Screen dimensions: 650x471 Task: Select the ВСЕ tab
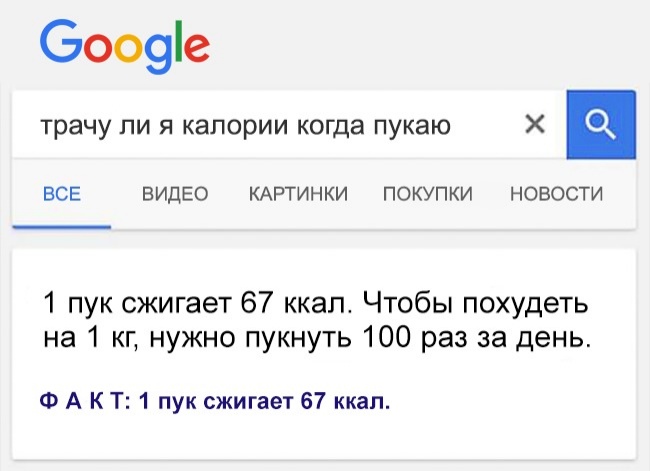[x=62, y=194]
